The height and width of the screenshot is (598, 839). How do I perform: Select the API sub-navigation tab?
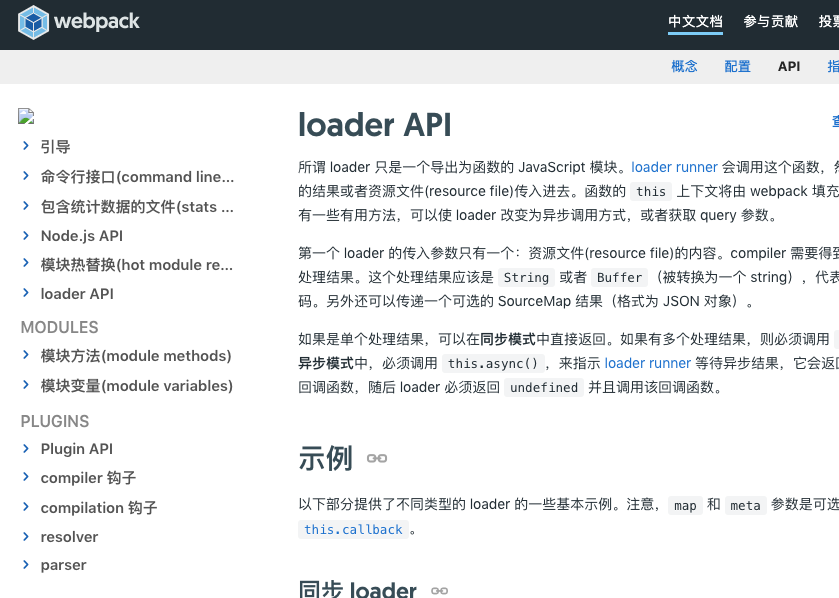point(789,67)
